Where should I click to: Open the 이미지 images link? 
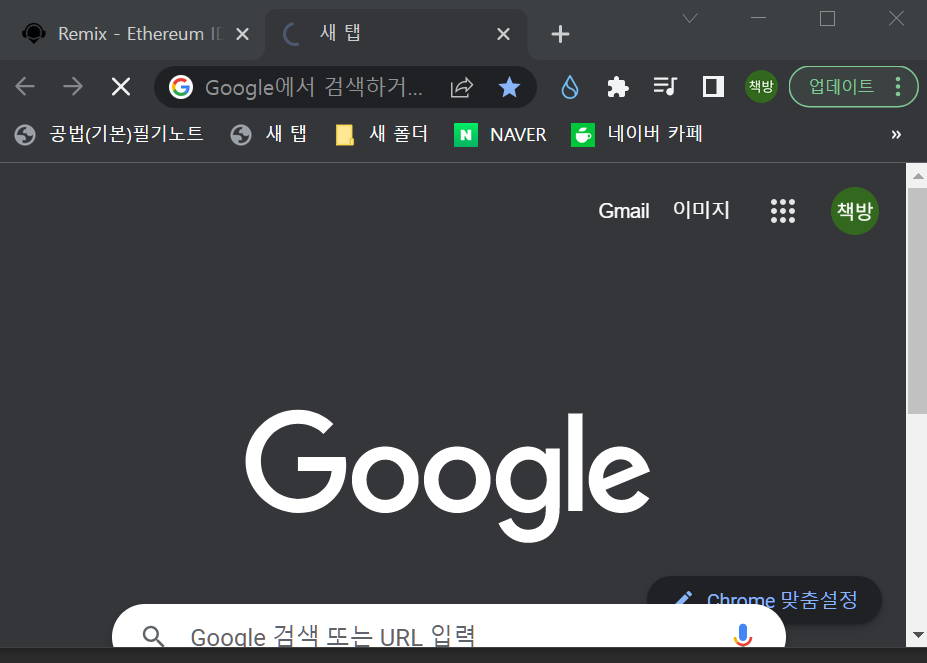tap(701, 210)
